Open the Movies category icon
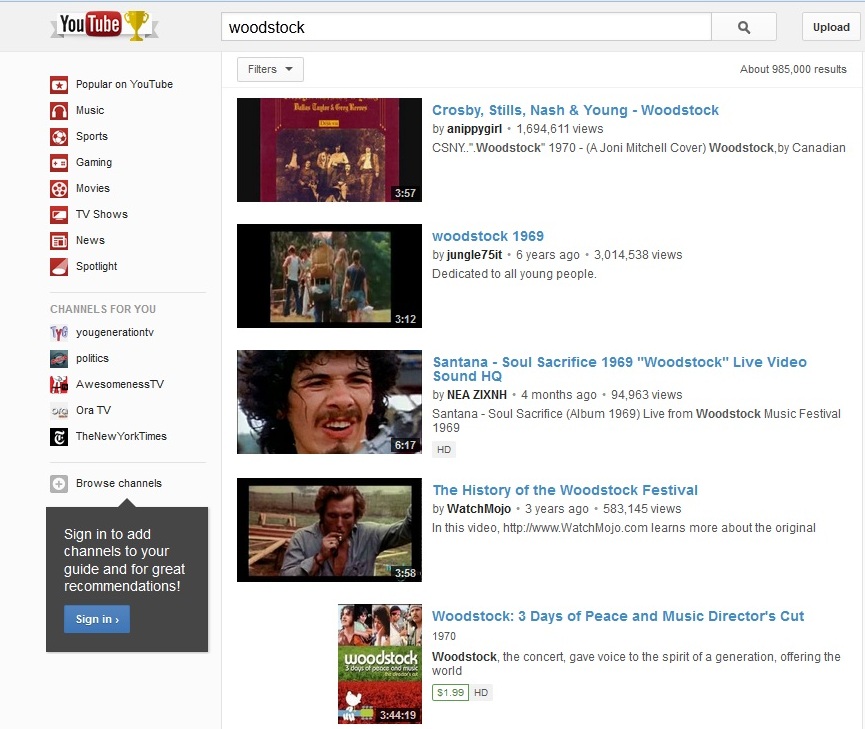This screenshot has width=865, height=729. (x=58, y=188)
